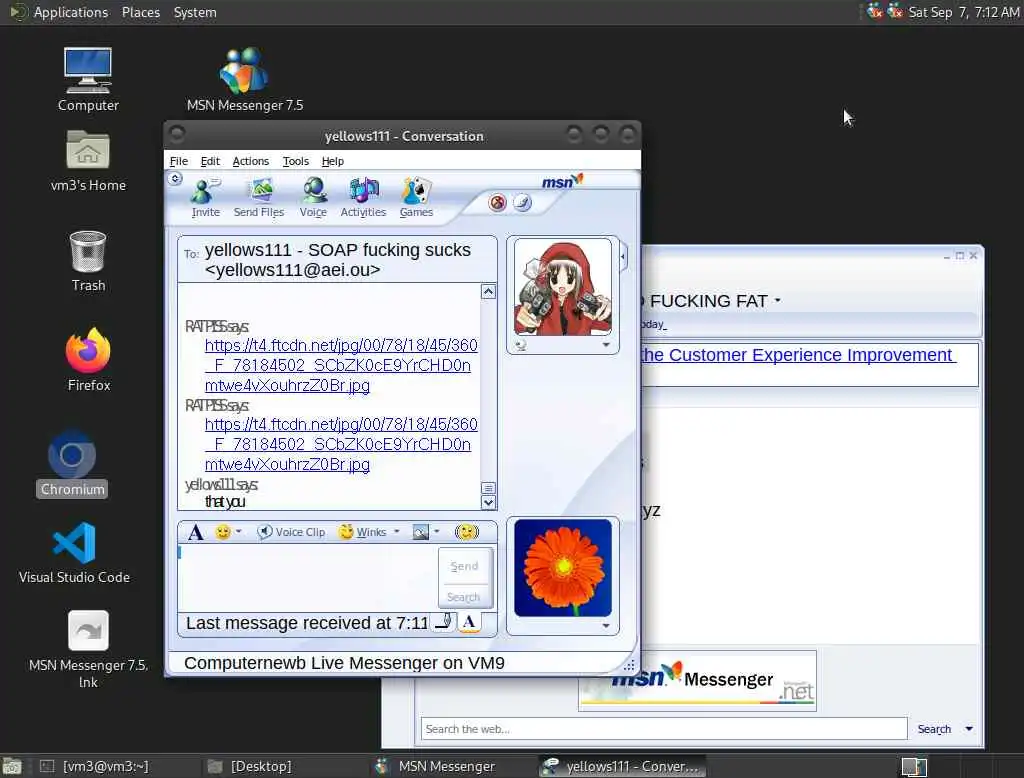Screen dimensions: 1024x778
Task: Open the File menu
Action: click(x=178, y=161)
